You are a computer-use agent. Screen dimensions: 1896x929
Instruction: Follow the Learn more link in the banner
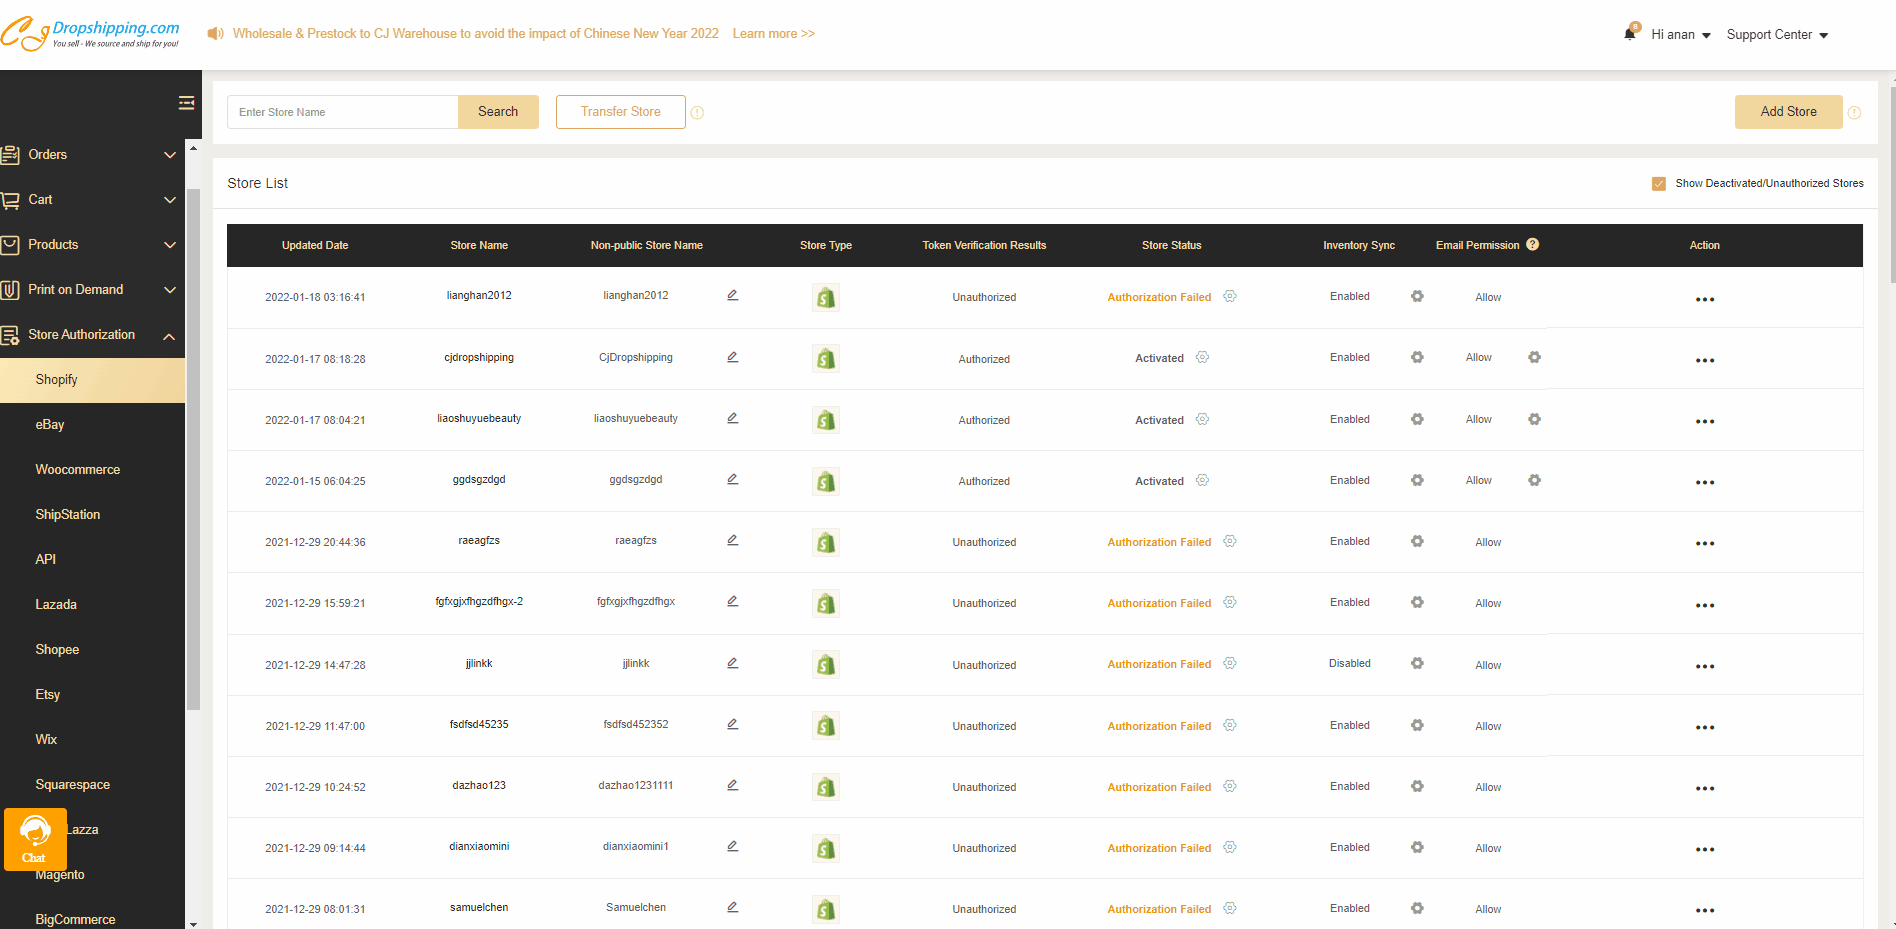click(x=772, y=33)
